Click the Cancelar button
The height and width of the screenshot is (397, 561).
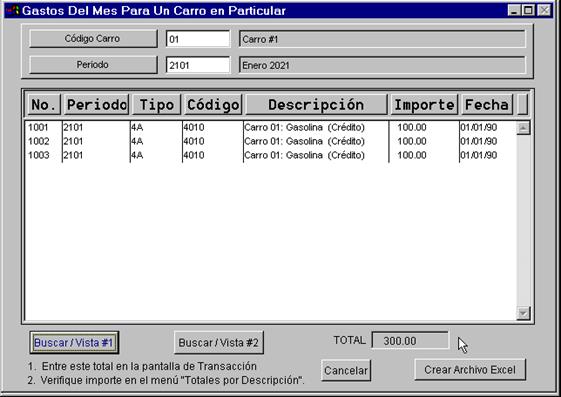pyautogui.click(x=346, y=371)
